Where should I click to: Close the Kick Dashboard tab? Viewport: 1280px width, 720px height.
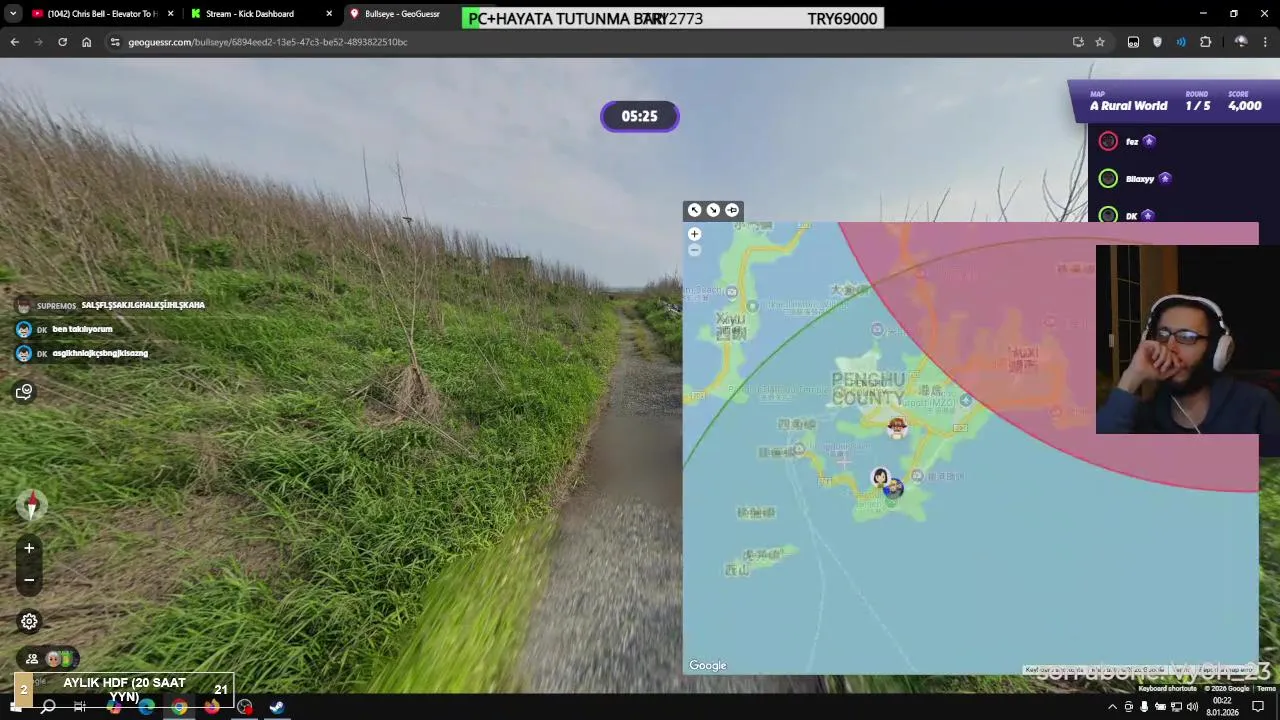coord(329,14)
